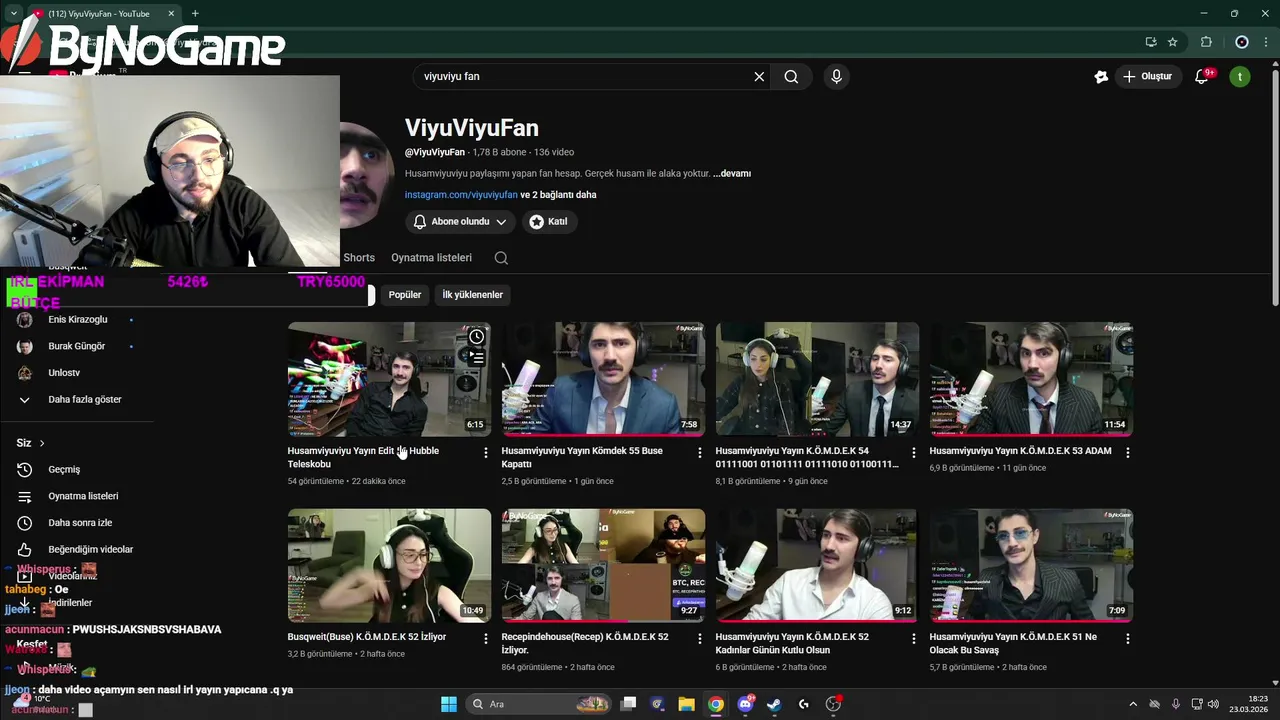
Task: Open options menu for K.Ö.M.D.E.K 53 ADAM video
Action: 1128,453
